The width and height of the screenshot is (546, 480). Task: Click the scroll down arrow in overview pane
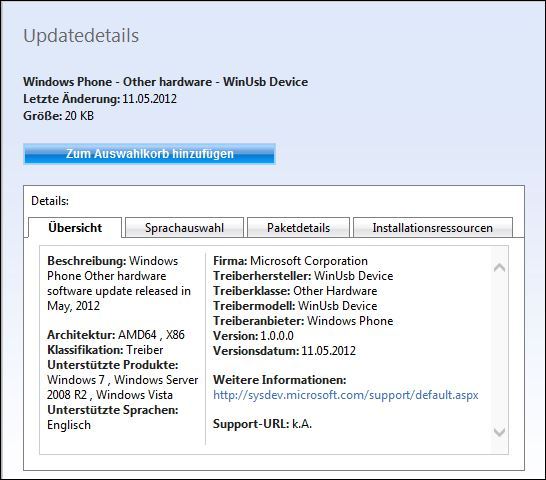point(499,432)
